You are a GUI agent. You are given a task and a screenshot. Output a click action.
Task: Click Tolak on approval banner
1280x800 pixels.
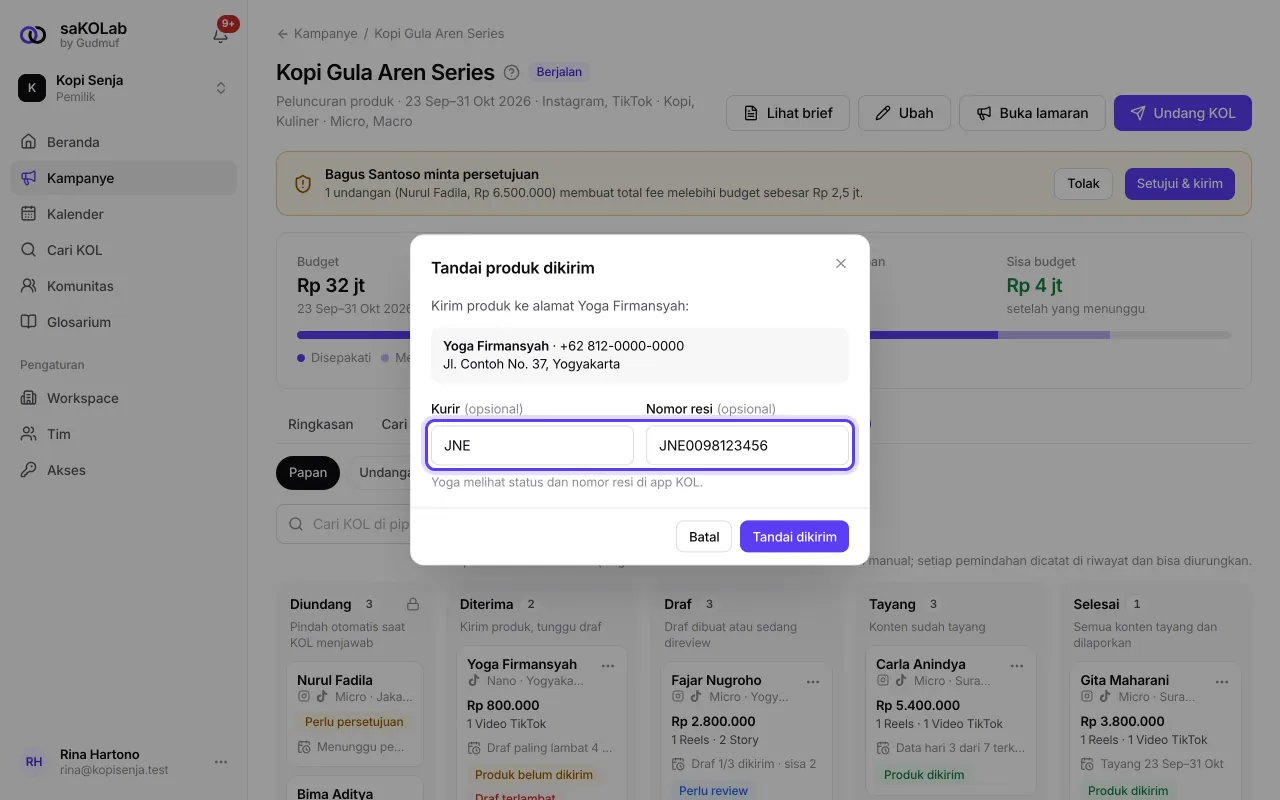click(1083, 184)
